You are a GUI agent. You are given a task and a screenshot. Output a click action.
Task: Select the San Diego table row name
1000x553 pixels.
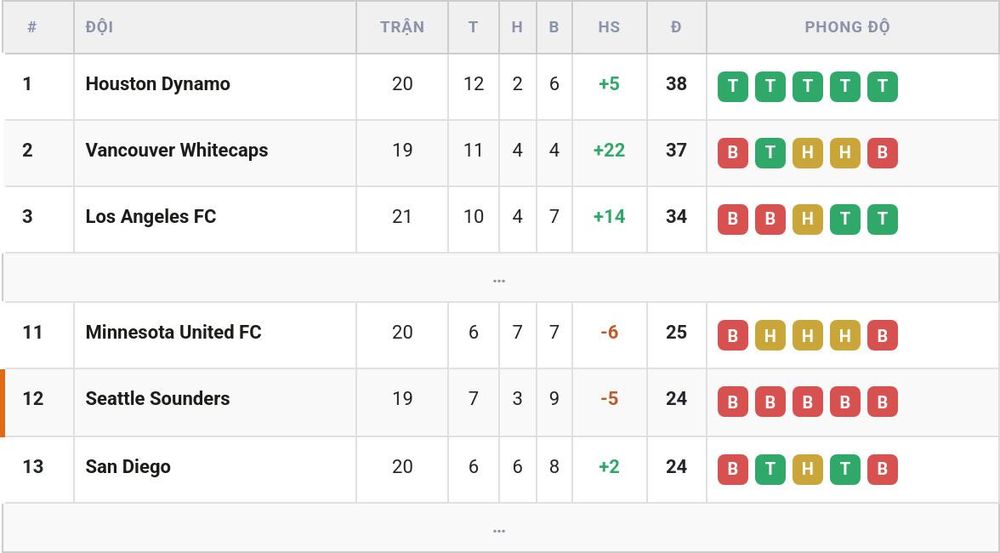128,467
